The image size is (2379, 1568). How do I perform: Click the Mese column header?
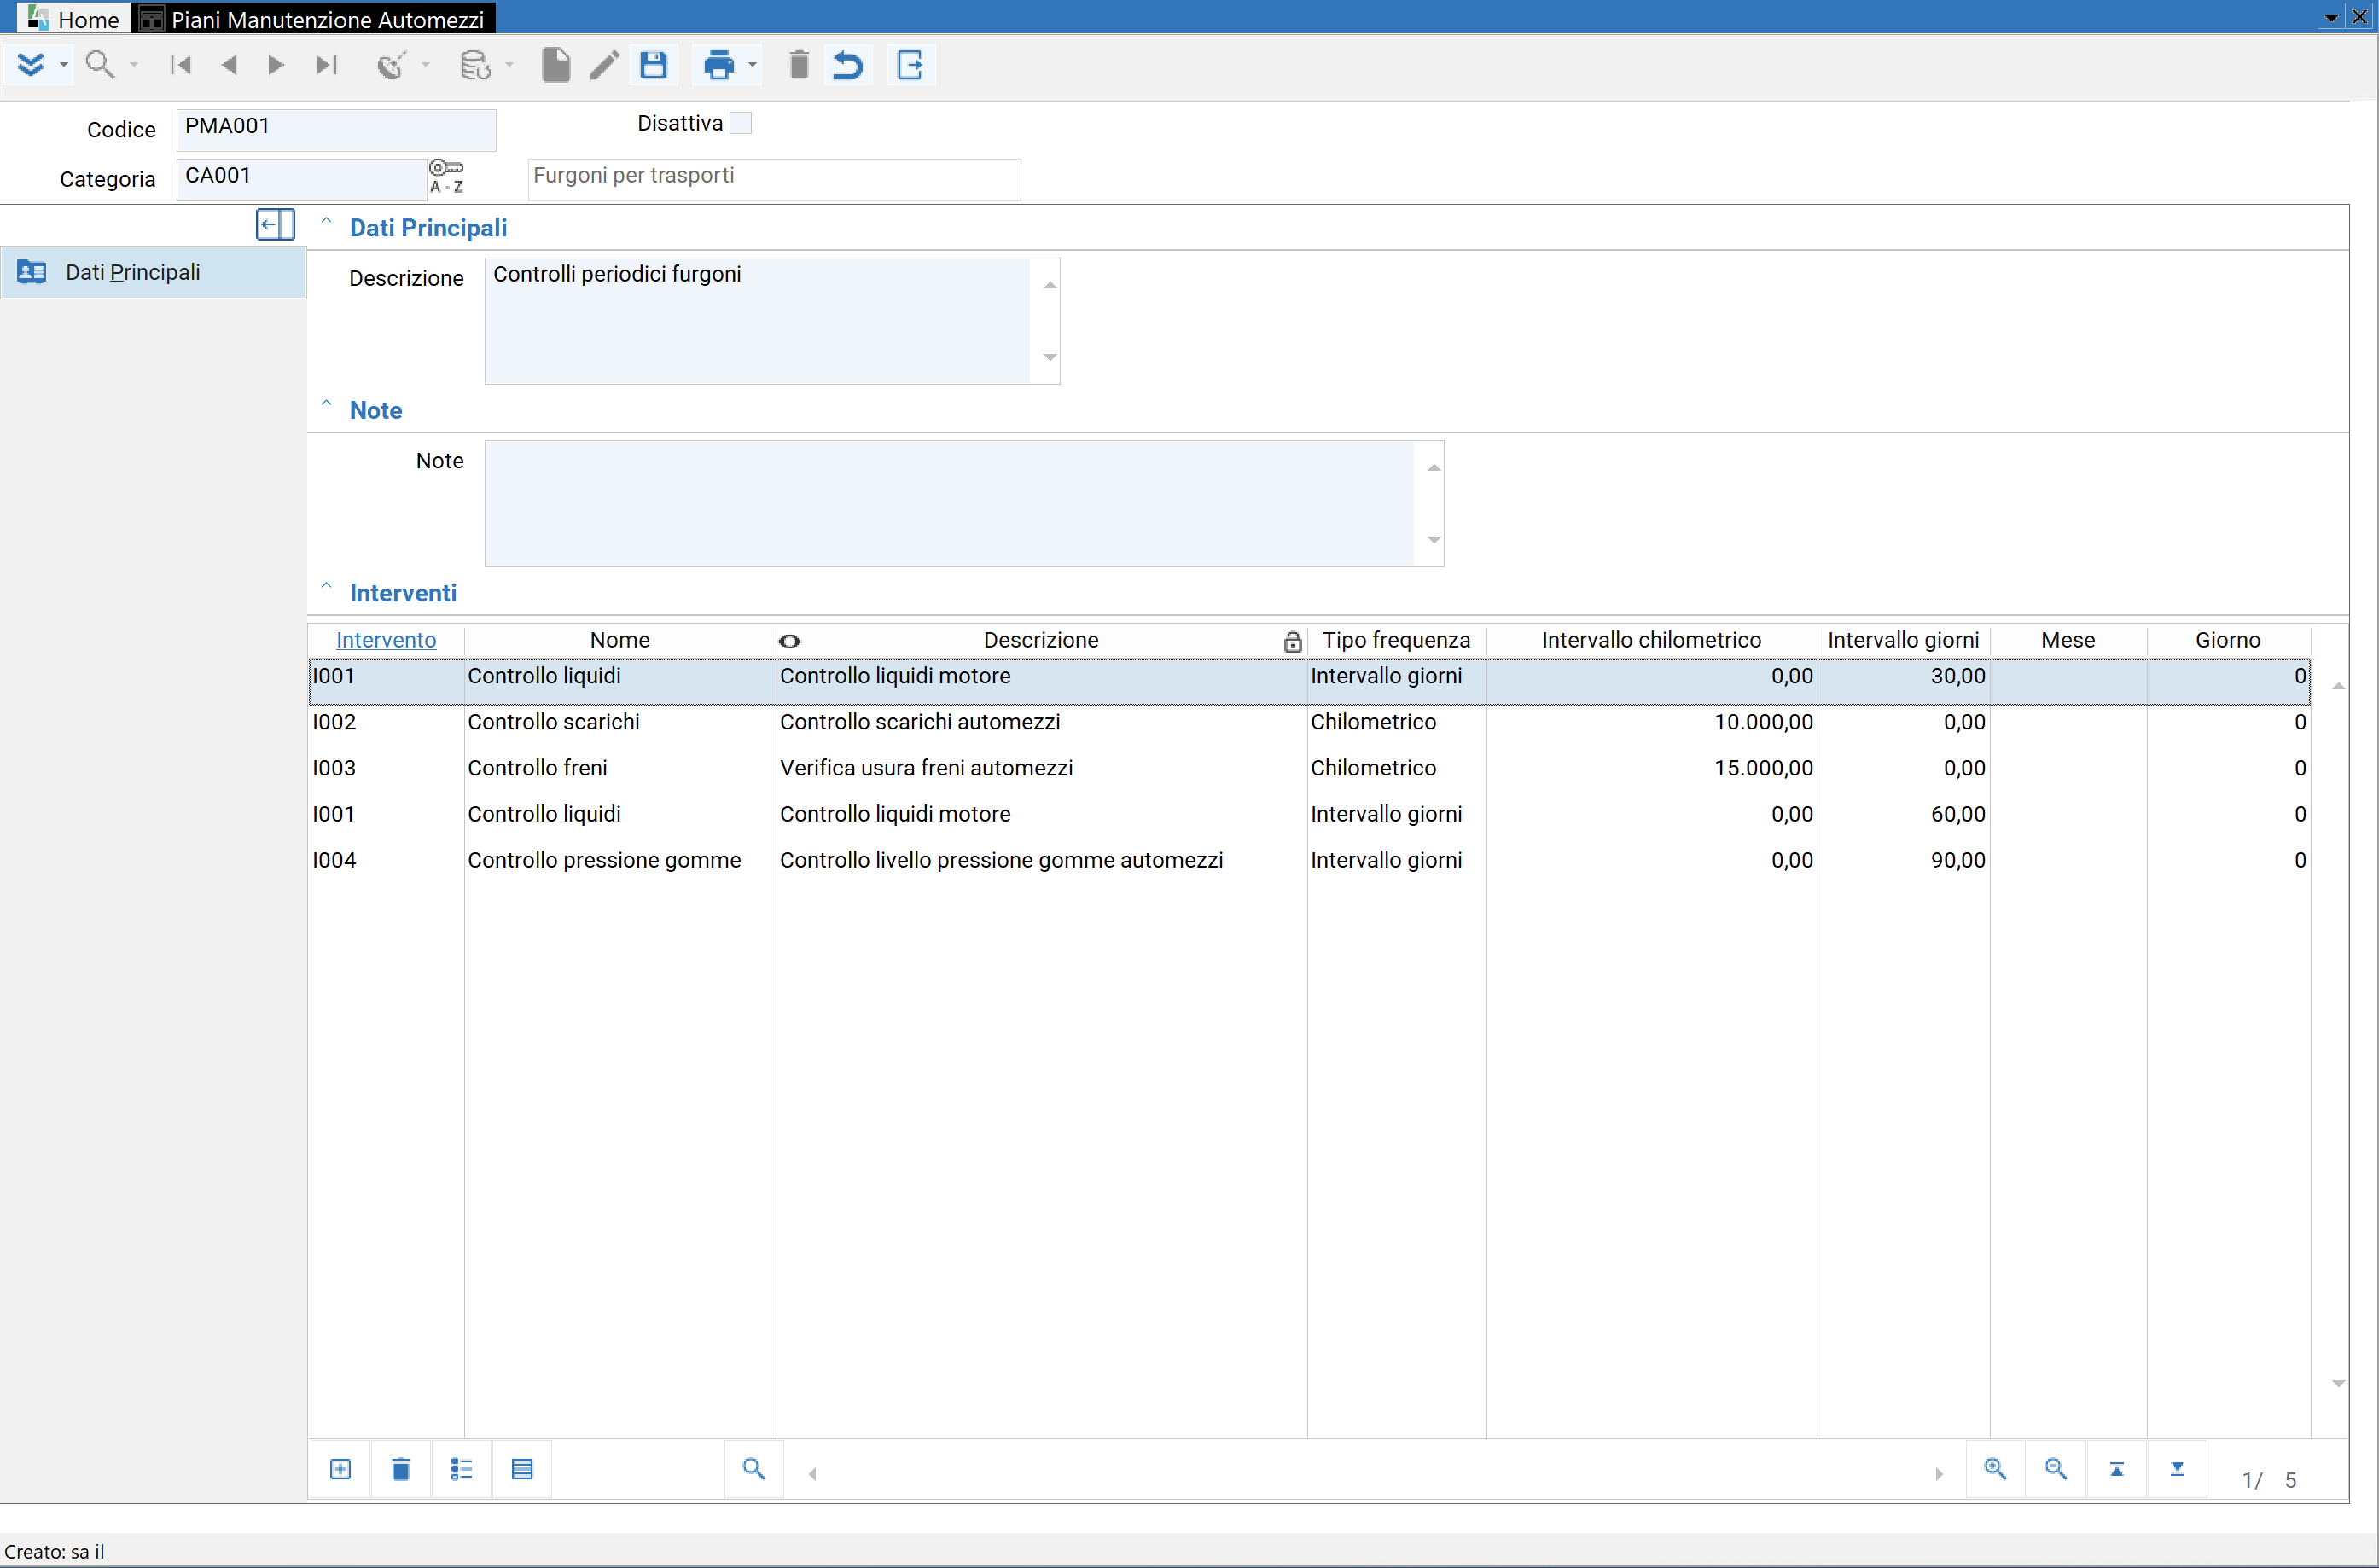pos(2068,640)
